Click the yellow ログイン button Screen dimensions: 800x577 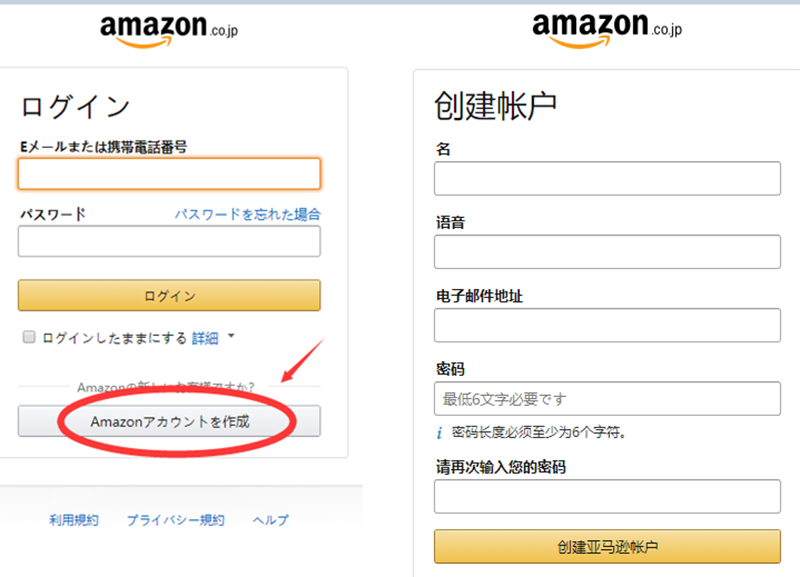pos(169,295)
